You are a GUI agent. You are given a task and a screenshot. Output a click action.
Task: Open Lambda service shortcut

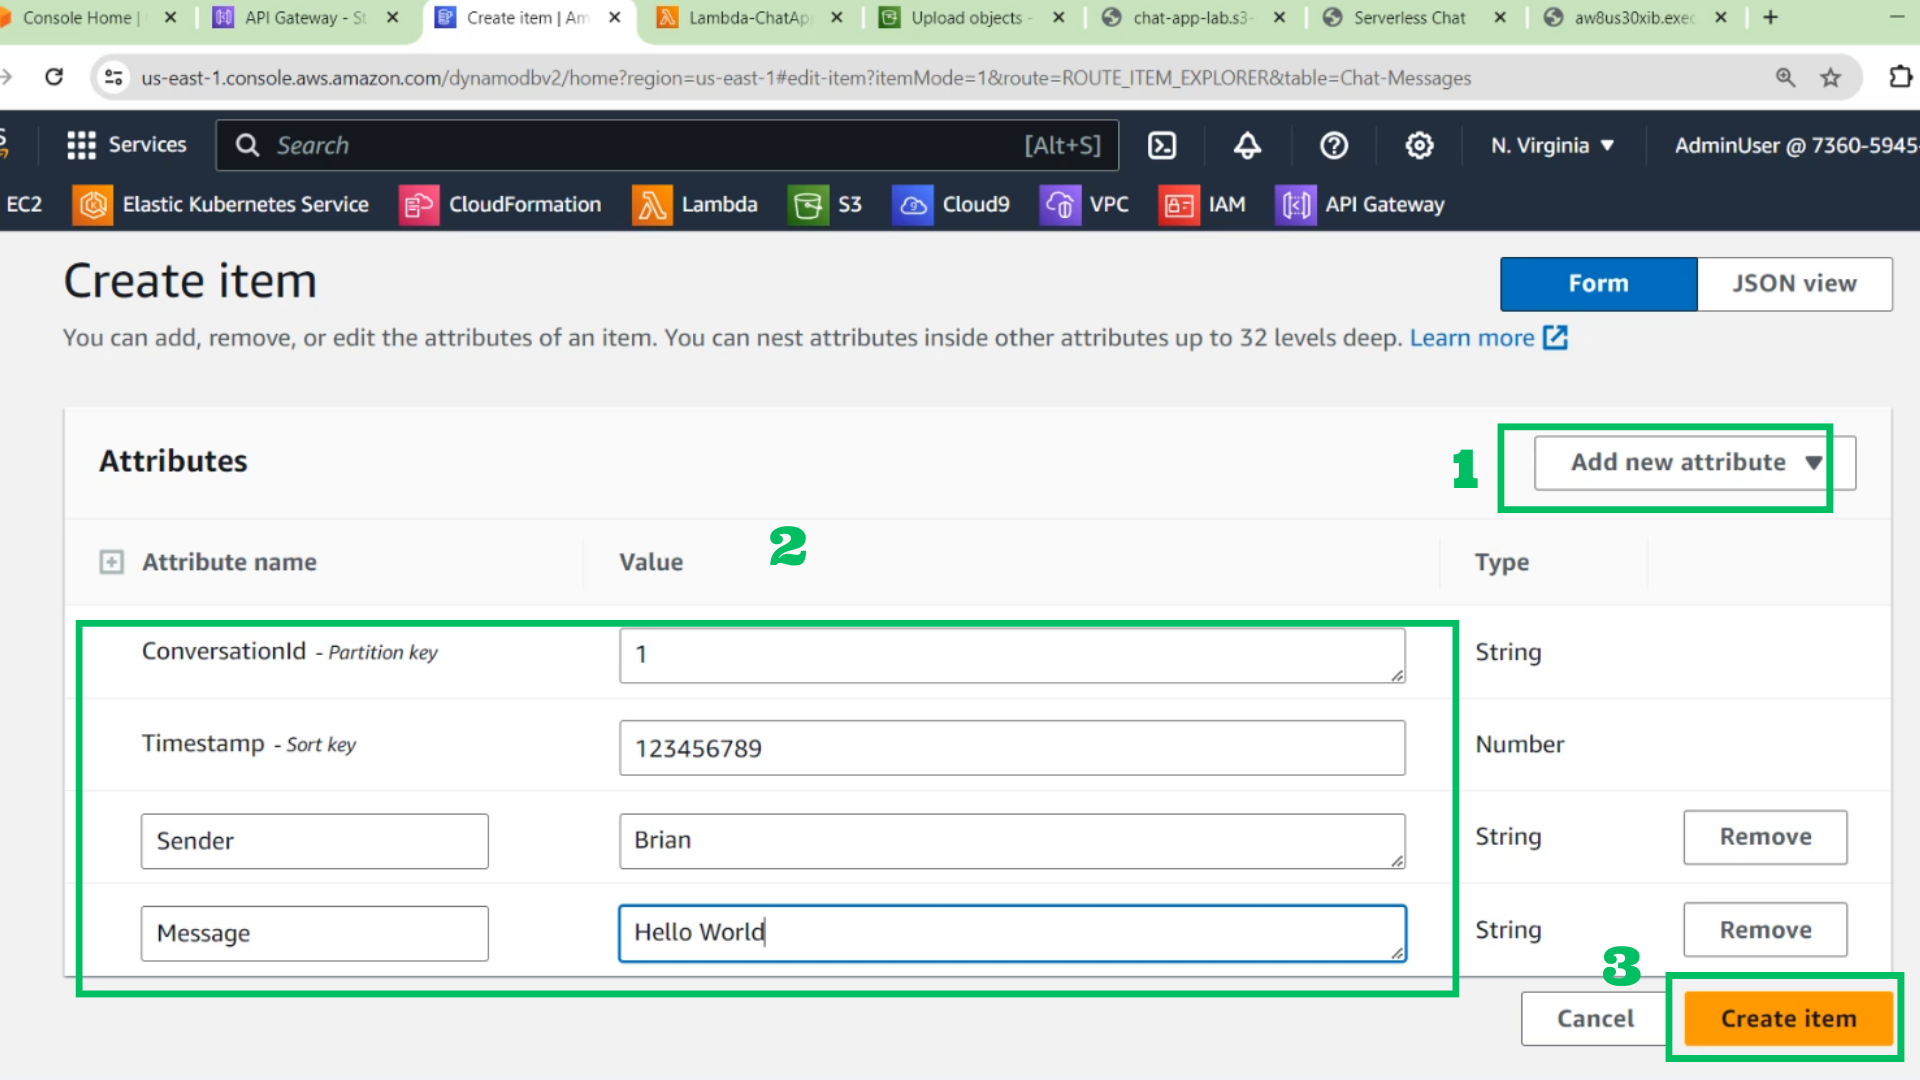point(695,205)
